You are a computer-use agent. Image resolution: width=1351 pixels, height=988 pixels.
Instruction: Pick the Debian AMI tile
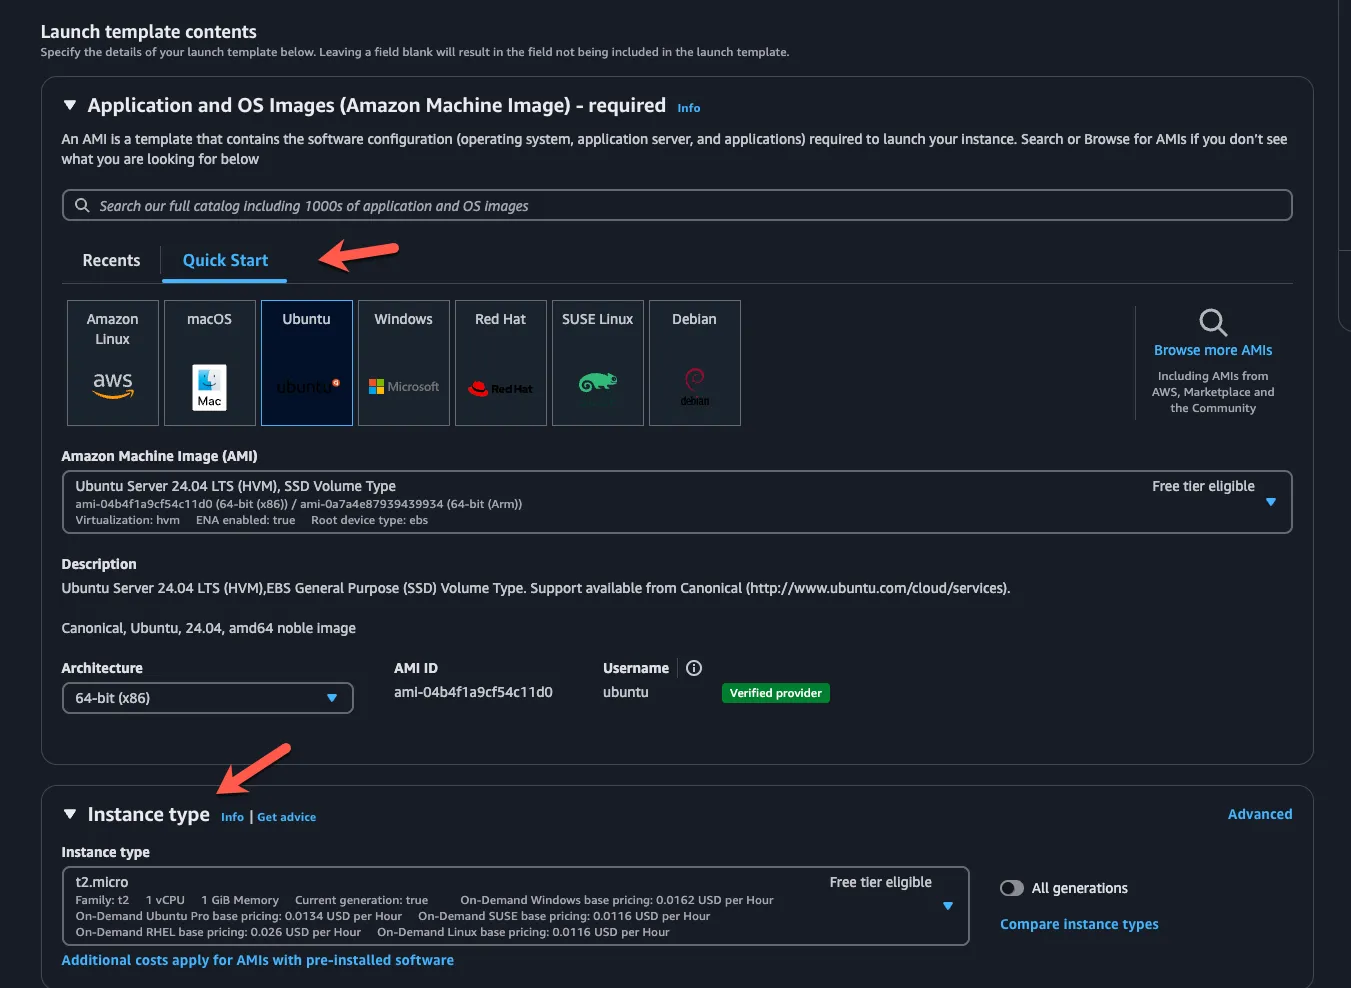pyautogui.click(x=695, y=363)
